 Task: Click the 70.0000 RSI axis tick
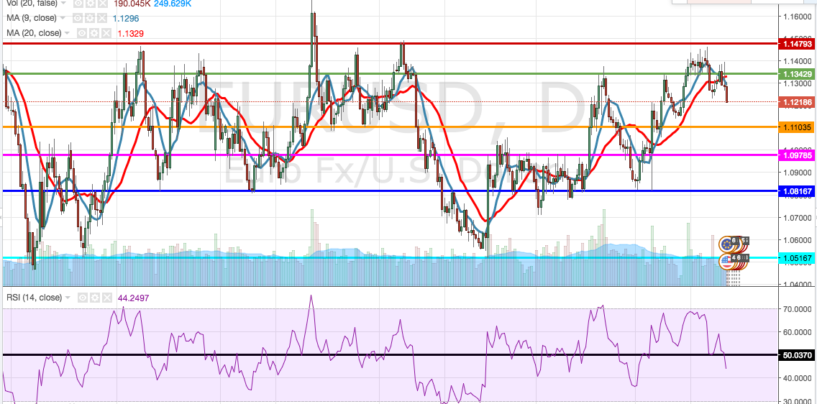point(797,309)
